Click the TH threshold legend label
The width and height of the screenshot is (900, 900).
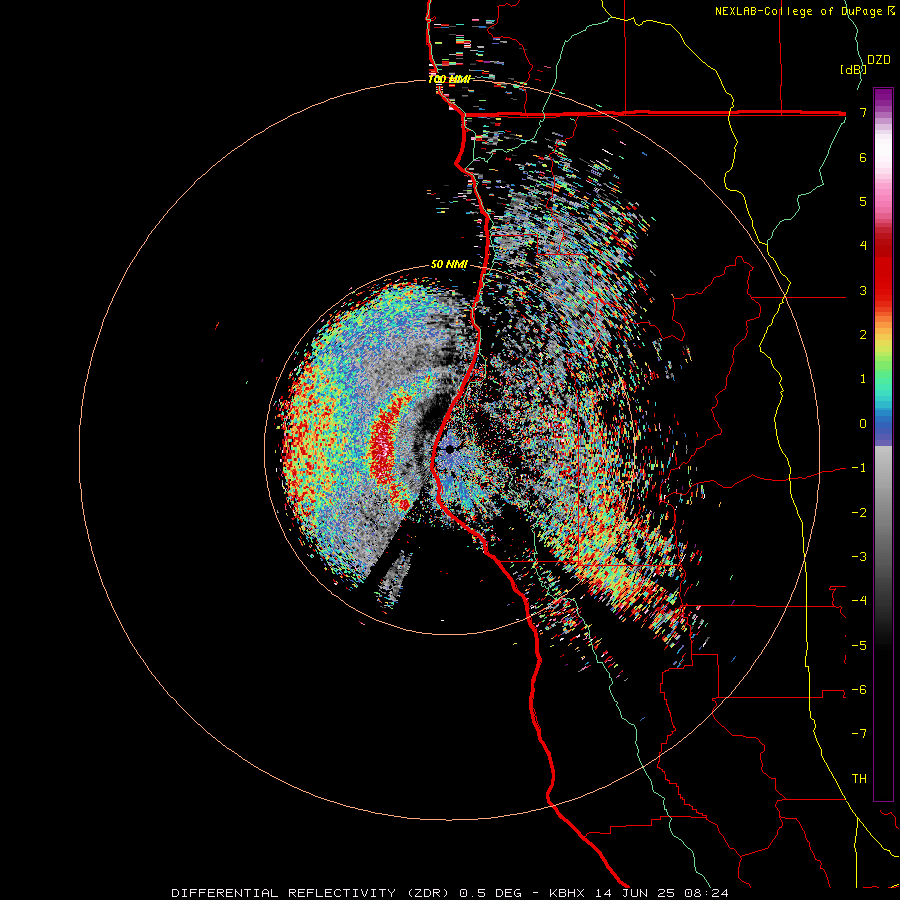[x=859, y=779]
